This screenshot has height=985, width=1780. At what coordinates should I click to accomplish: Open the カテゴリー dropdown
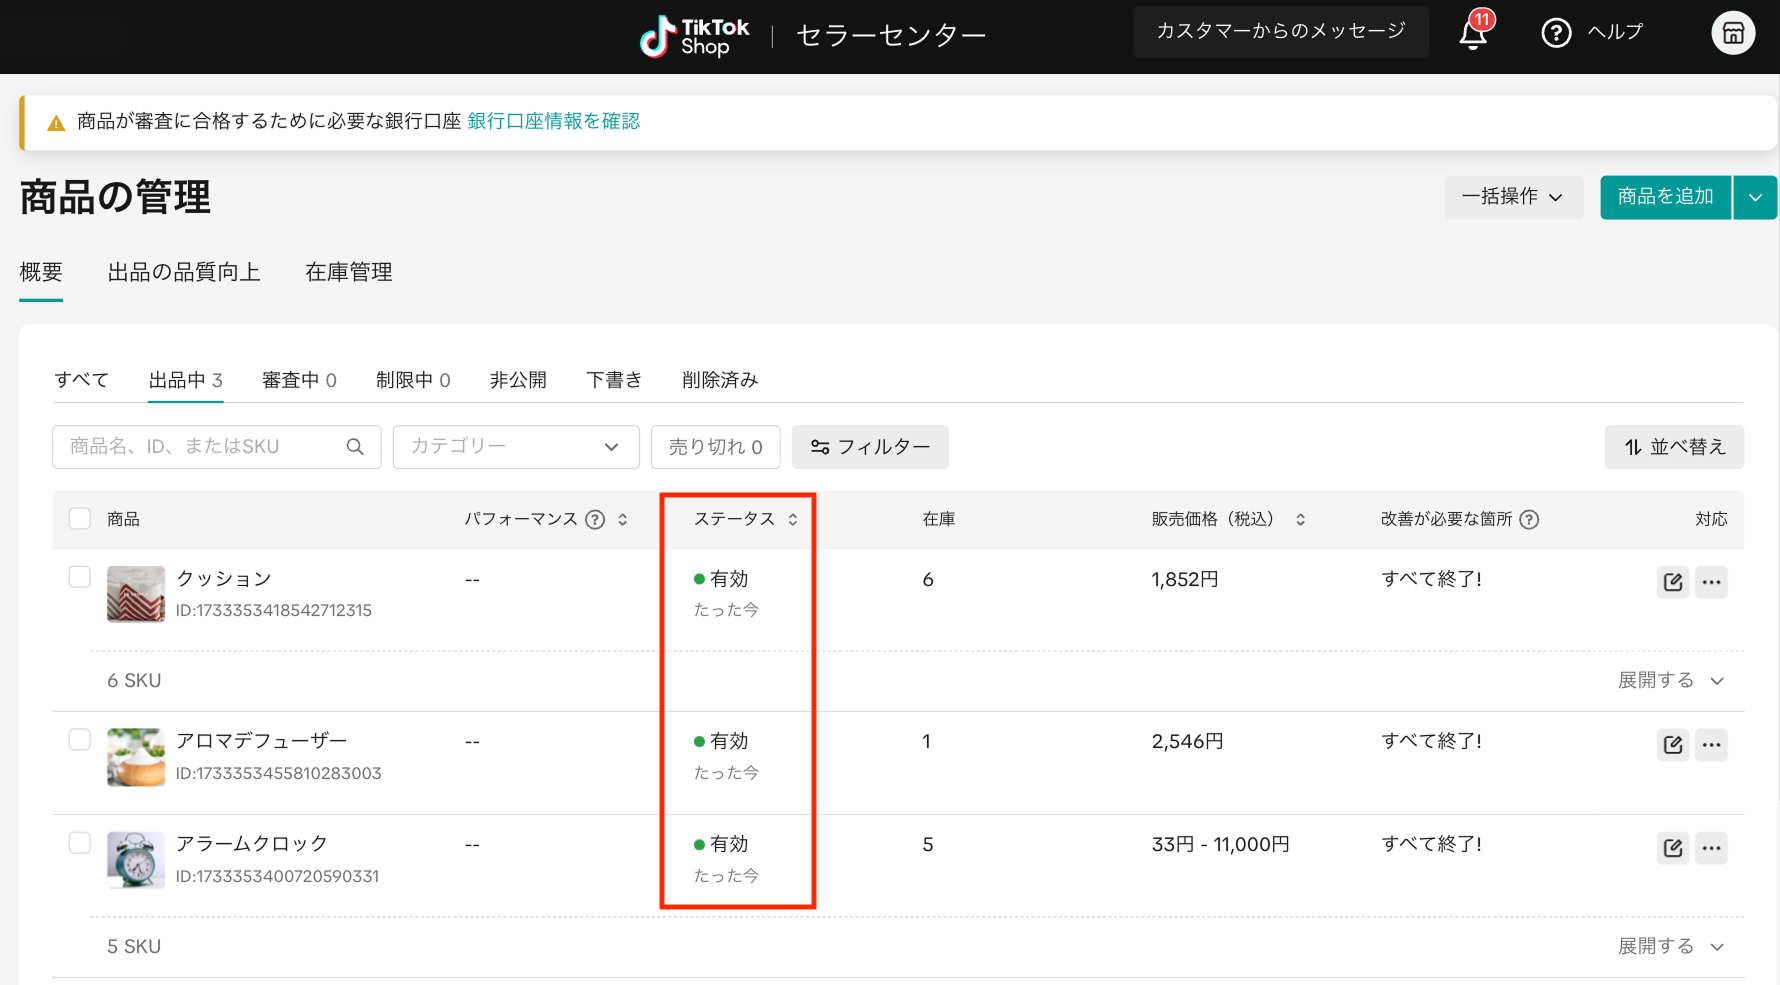click(x=515, y=446)
